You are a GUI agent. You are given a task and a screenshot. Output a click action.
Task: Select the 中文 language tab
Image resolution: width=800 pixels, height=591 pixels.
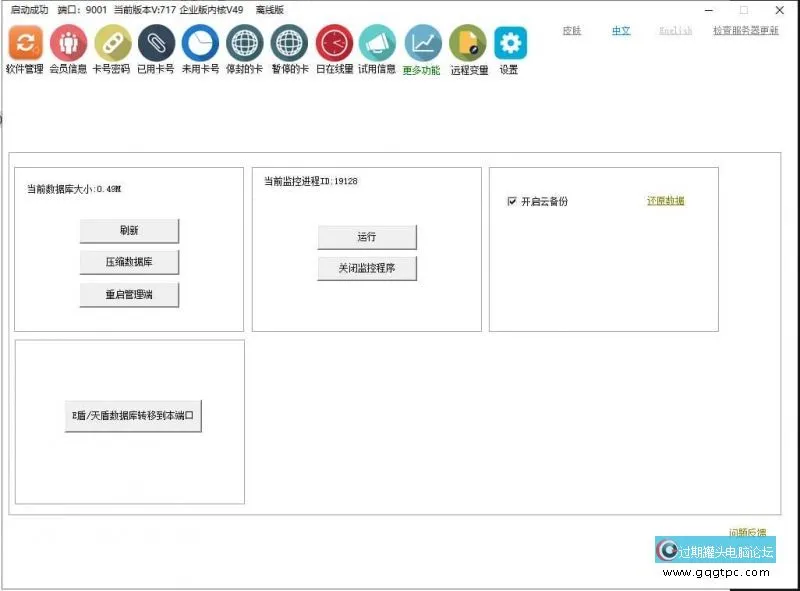point(621,31)
